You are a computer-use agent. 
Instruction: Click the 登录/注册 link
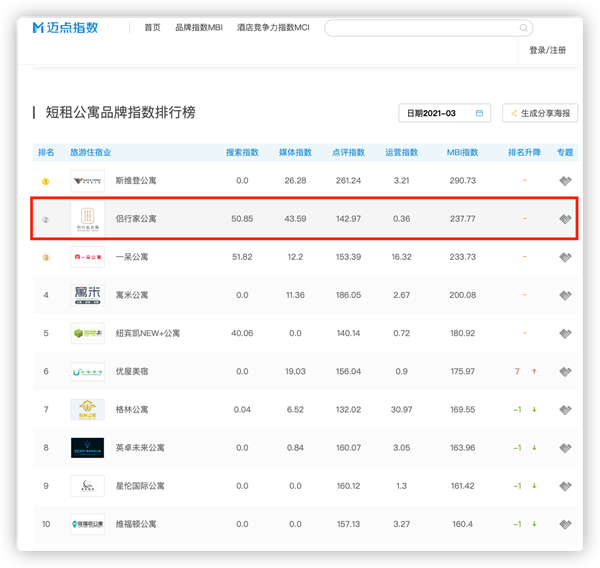[547, 50]
